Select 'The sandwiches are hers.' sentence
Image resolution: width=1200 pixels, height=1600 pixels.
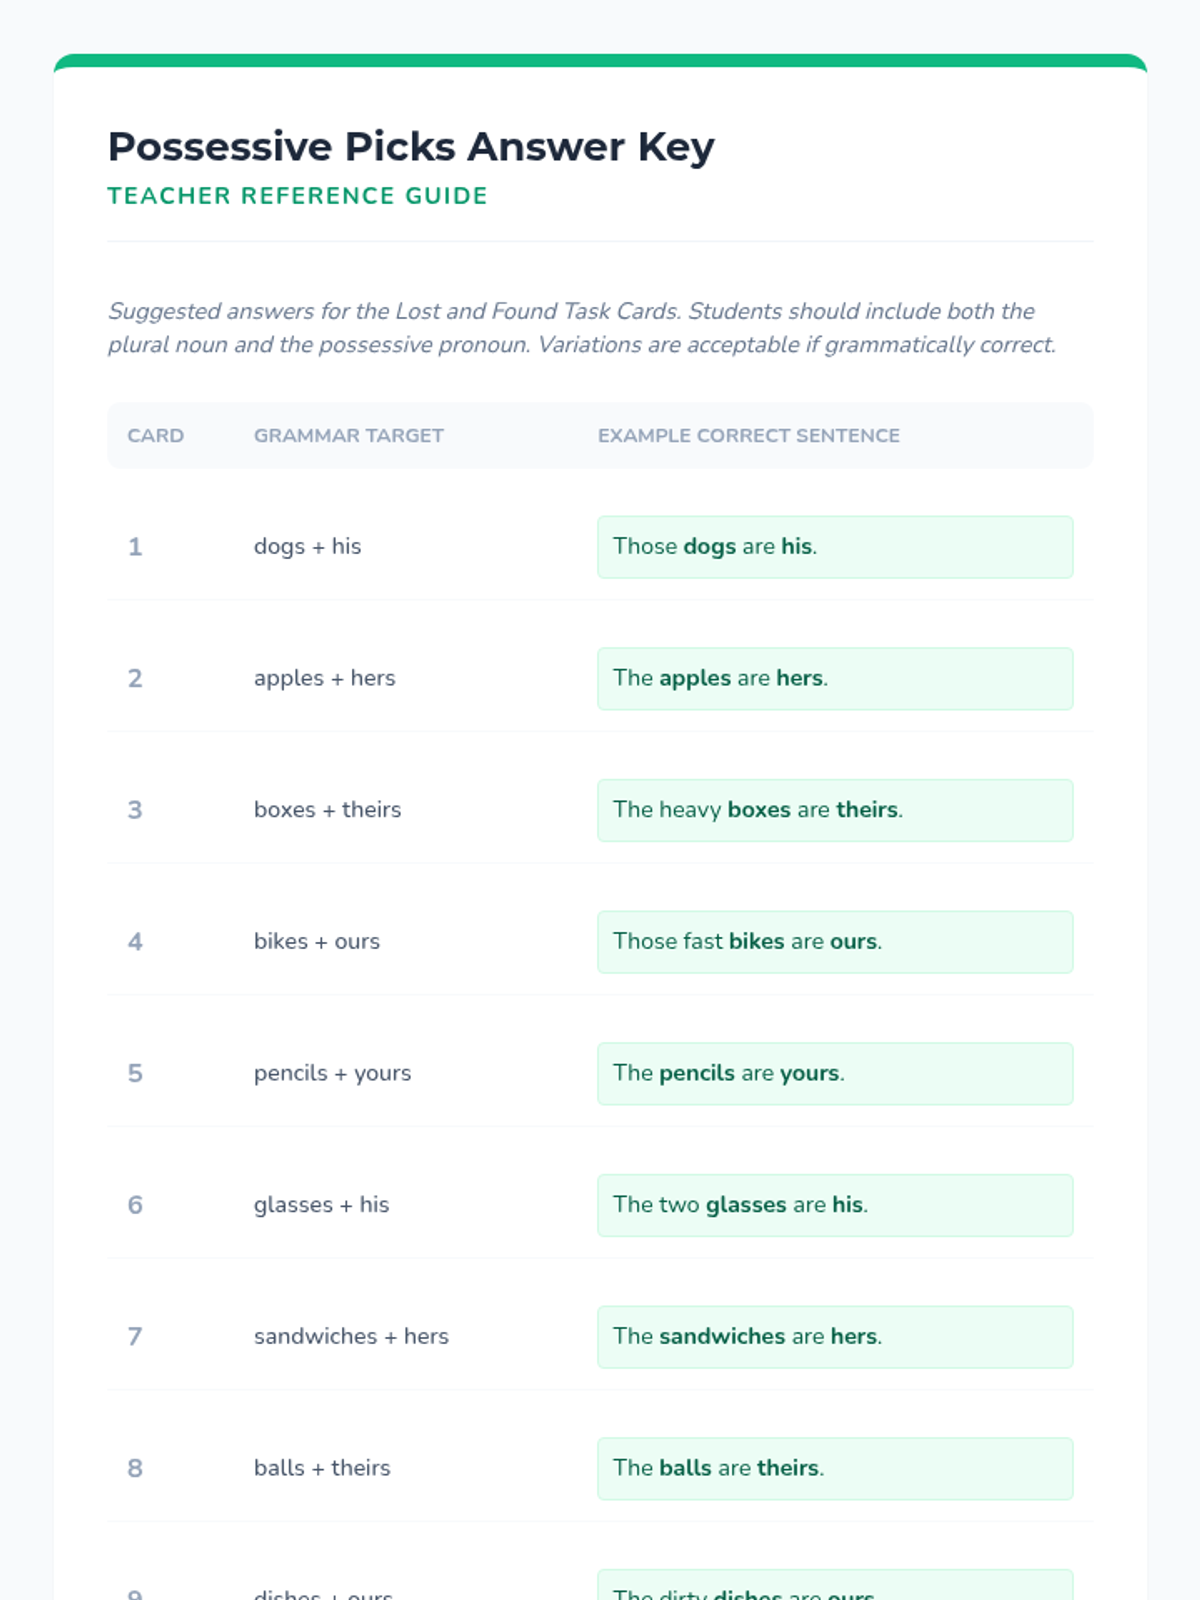[x=834, y=1337]
